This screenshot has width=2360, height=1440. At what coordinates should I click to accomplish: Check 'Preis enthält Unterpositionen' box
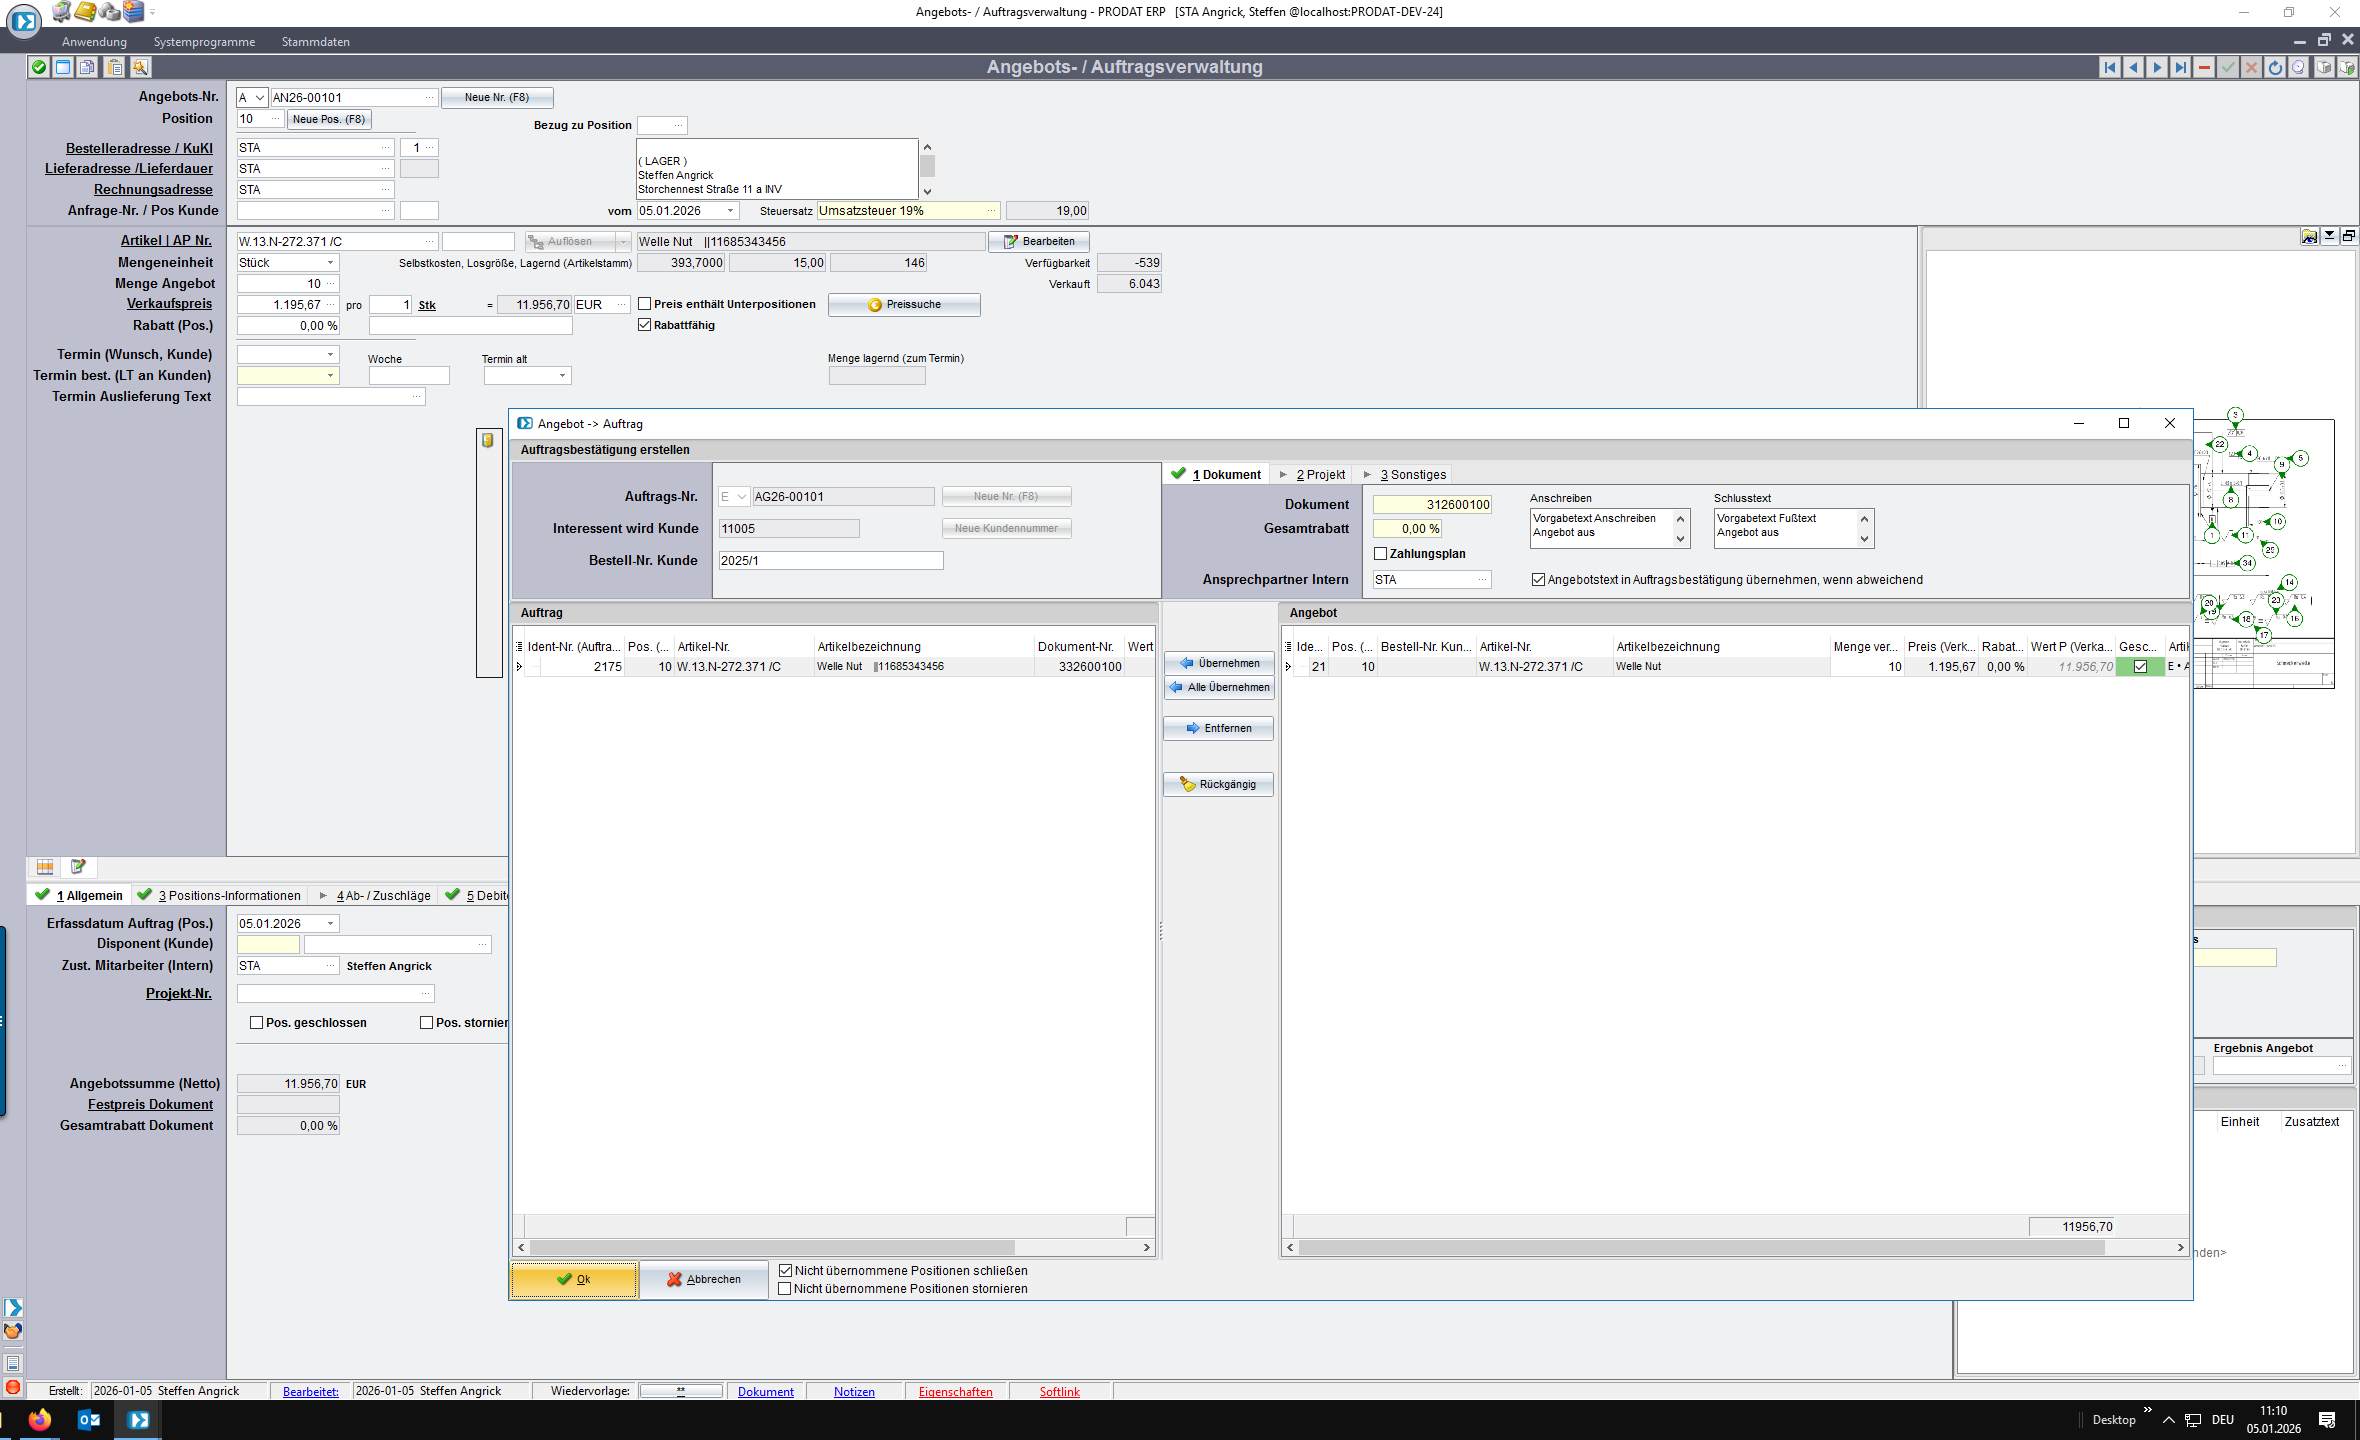[x=645, y=304]
